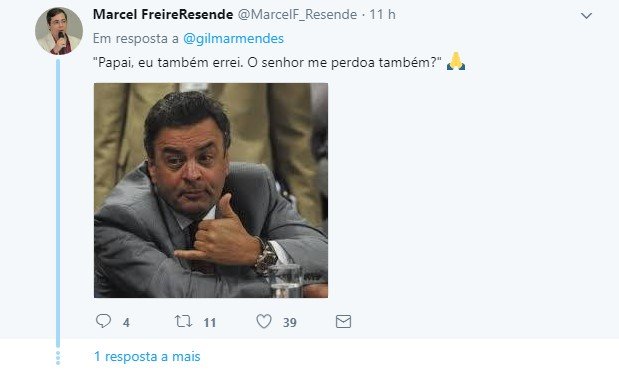Viewport: 619px width, 375px height.
Task: Open Marcel FreireResende's profile avatar
Action: pyautogui.click(x=59, y=31)
